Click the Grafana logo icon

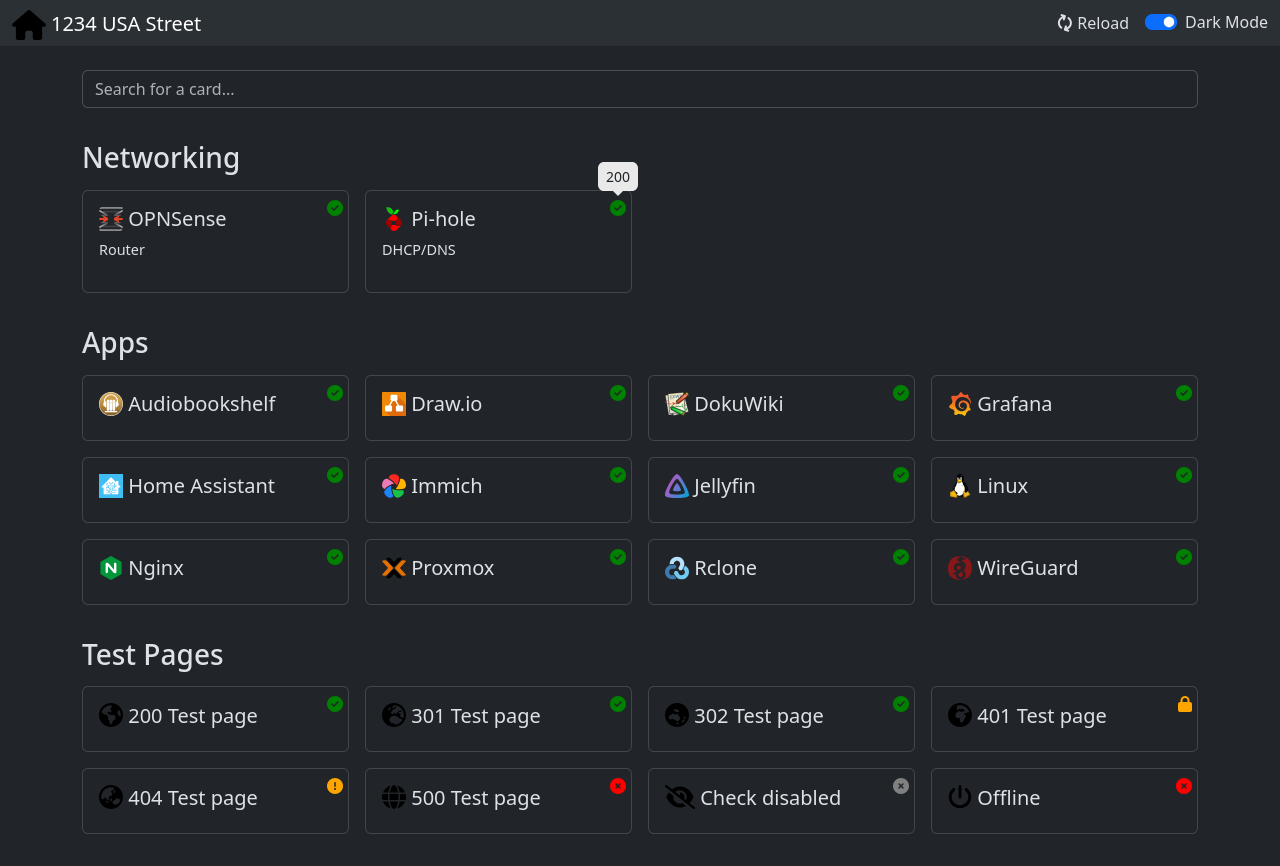(960, 404)
